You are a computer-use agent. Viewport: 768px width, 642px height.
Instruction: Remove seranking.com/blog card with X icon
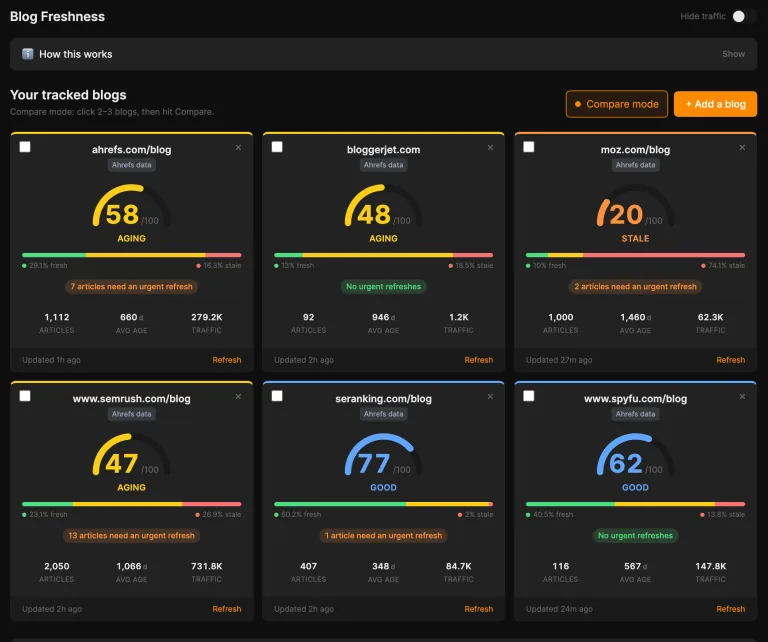490,396
